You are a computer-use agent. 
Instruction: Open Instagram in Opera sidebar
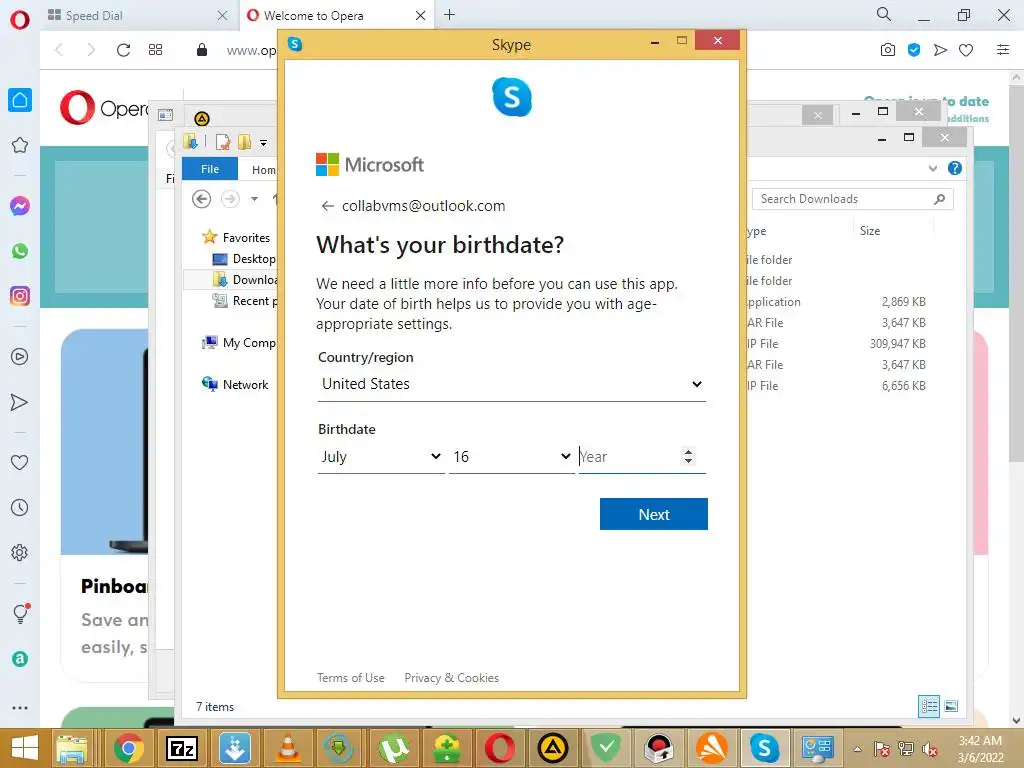(x=20, y=296)
